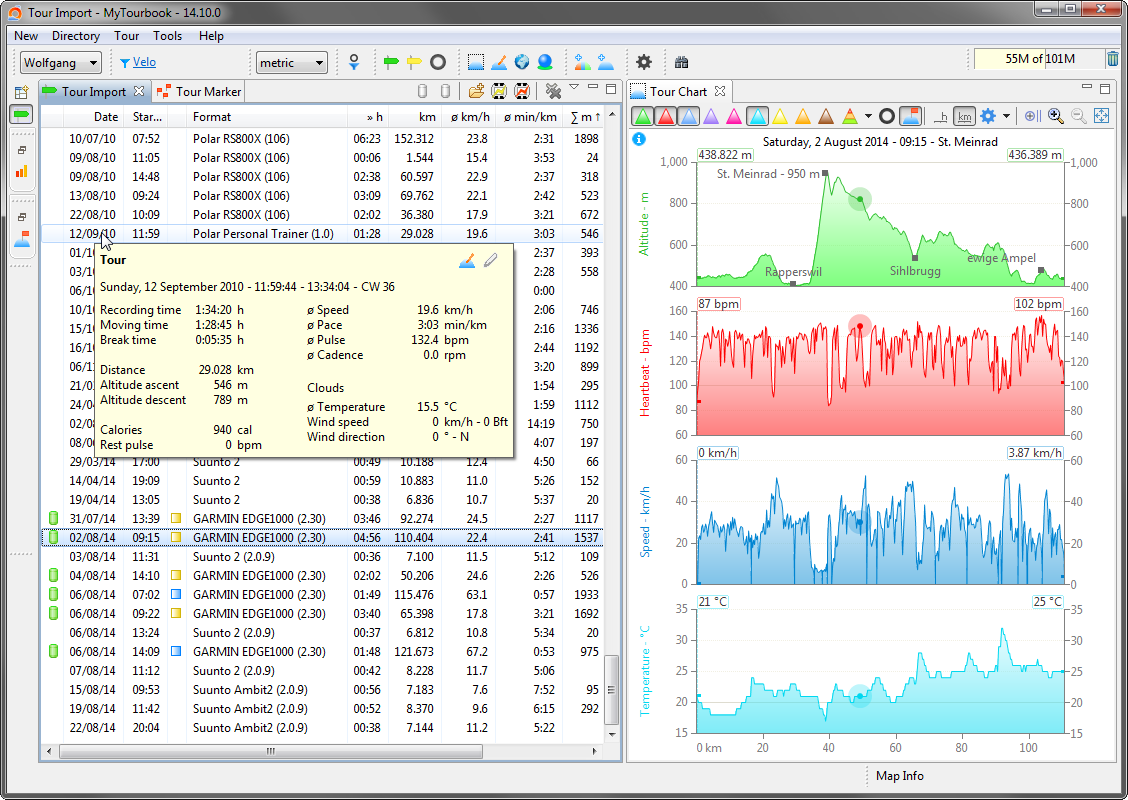Toggle the cyan temperature graph button
The height and width of the screenshot is (800, 1128).
(x=758, y=117)
